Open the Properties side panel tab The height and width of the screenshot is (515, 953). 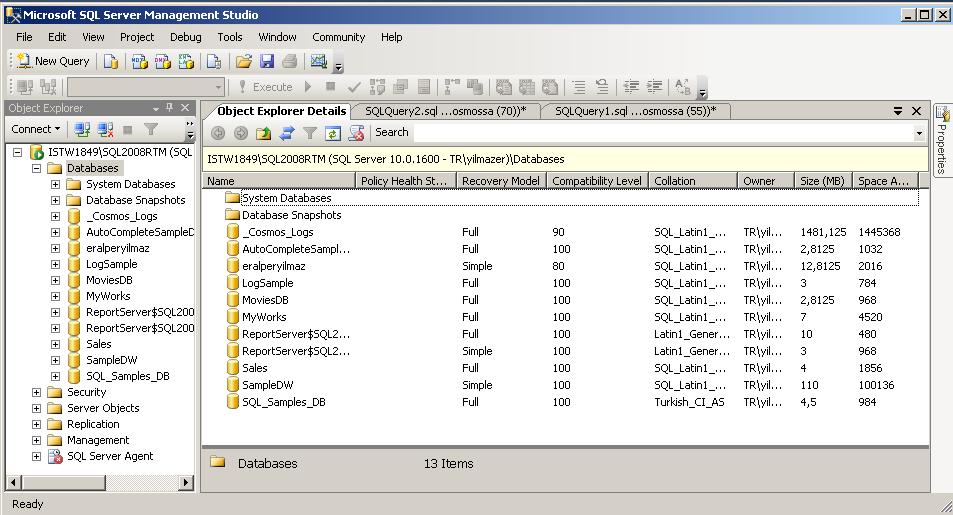(942, 140)
